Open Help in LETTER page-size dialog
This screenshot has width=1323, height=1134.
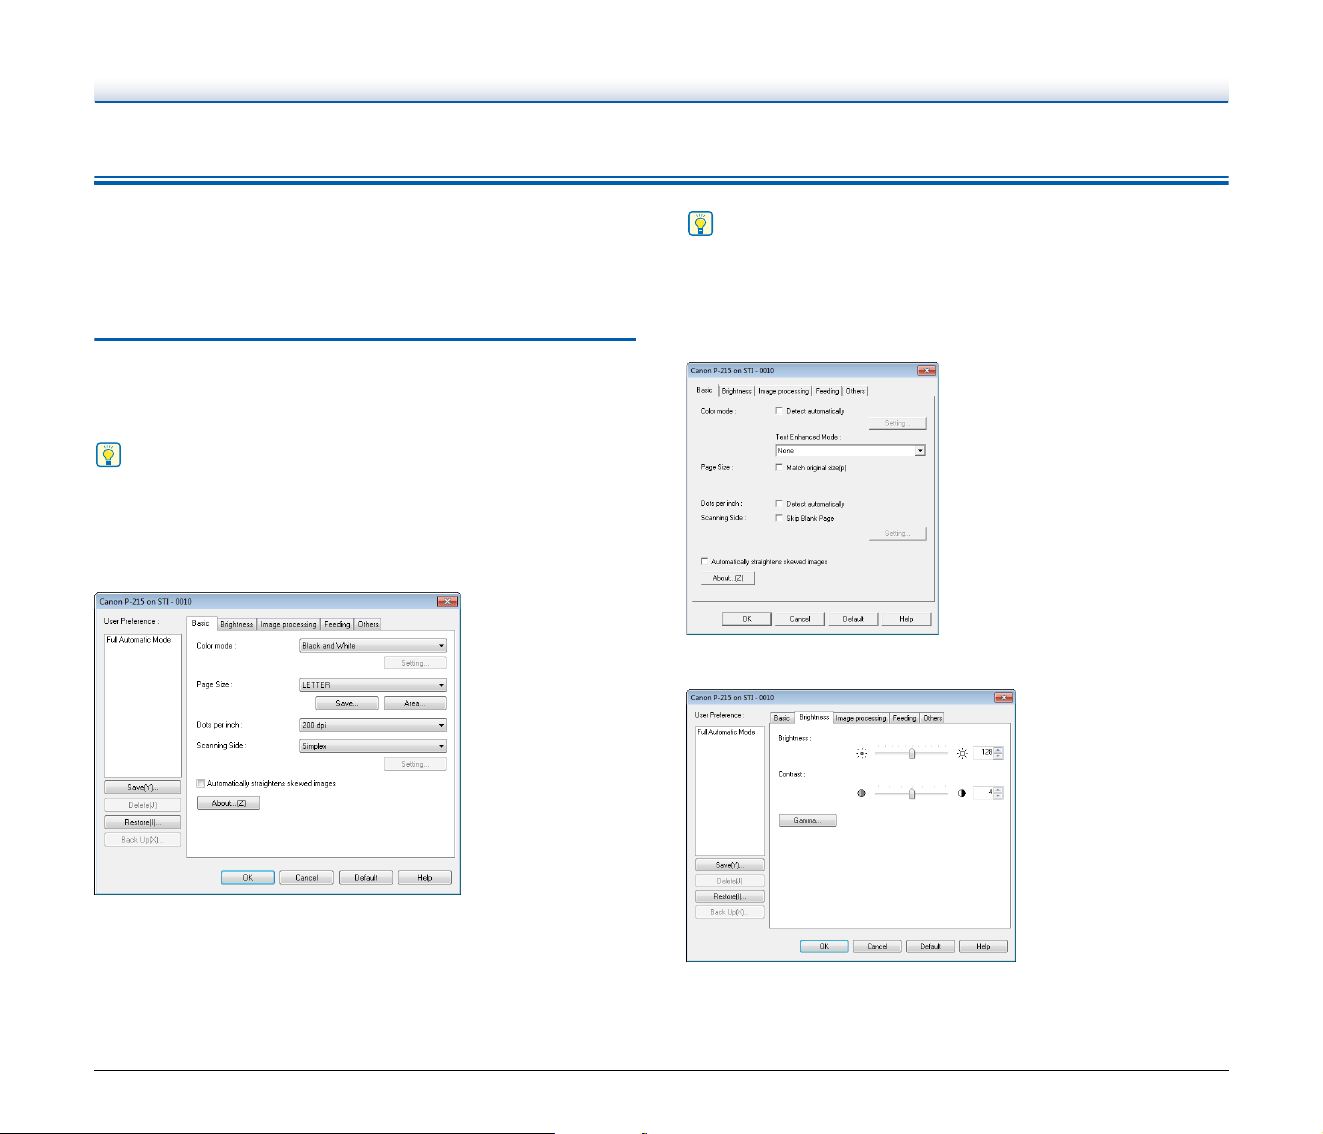(x=425, y=878)
